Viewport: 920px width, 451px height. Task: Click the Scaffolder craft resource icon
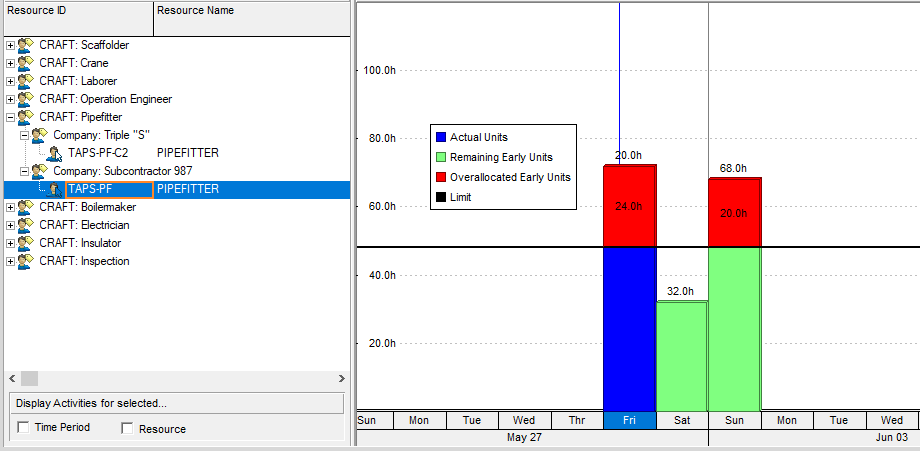click(26, 45)
